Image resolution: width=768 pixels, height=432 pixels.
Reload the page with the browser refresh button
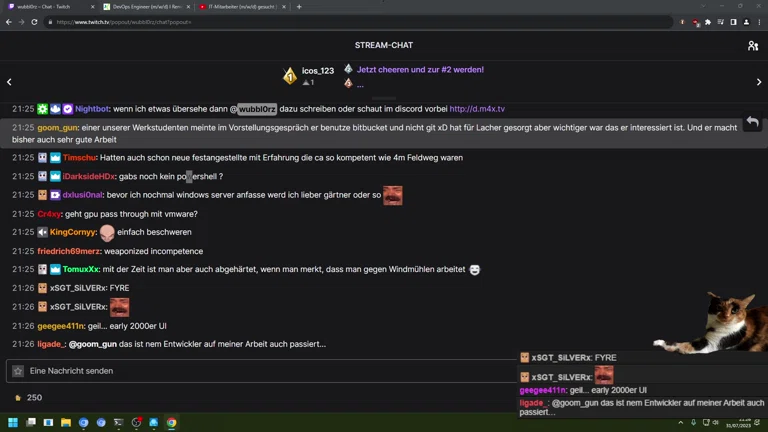(35, 22)
